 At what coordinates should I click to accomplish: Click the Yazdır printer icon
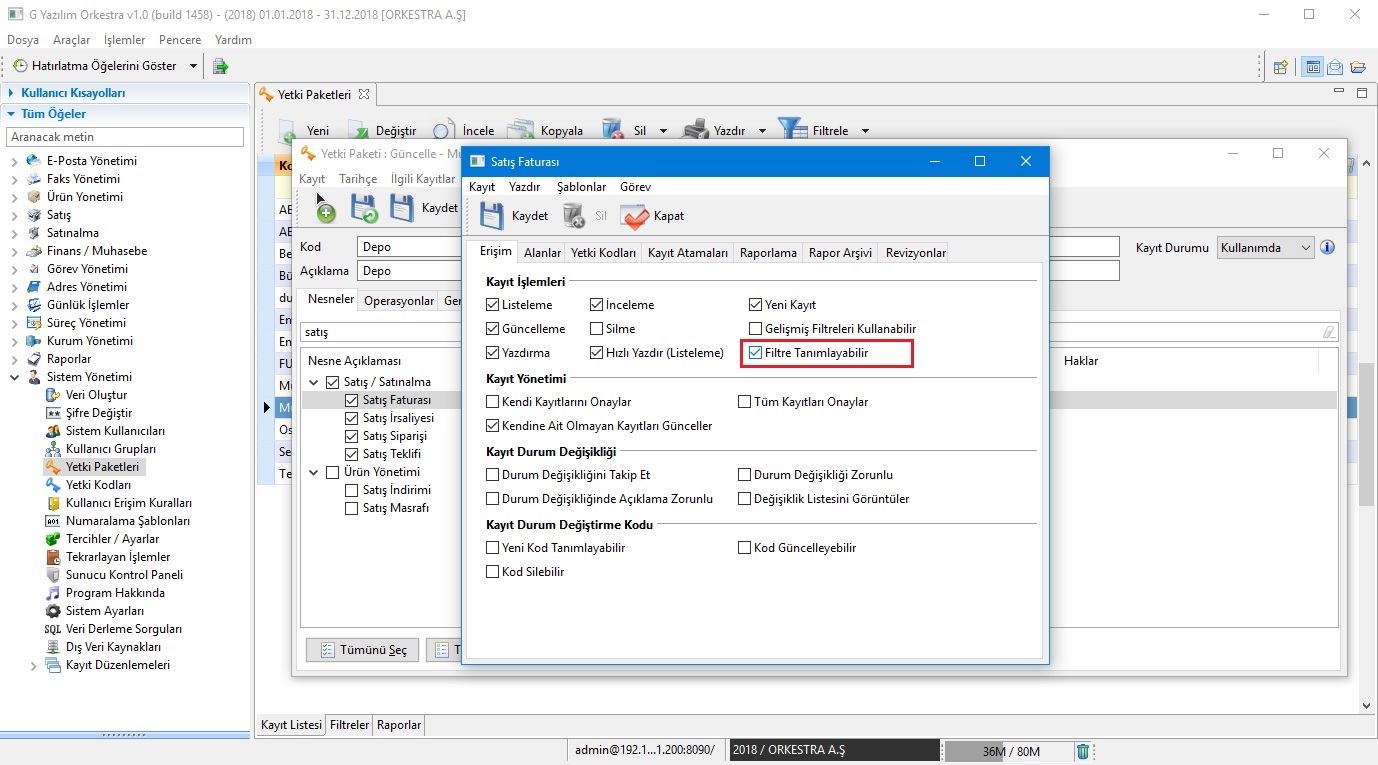point(695,131)
